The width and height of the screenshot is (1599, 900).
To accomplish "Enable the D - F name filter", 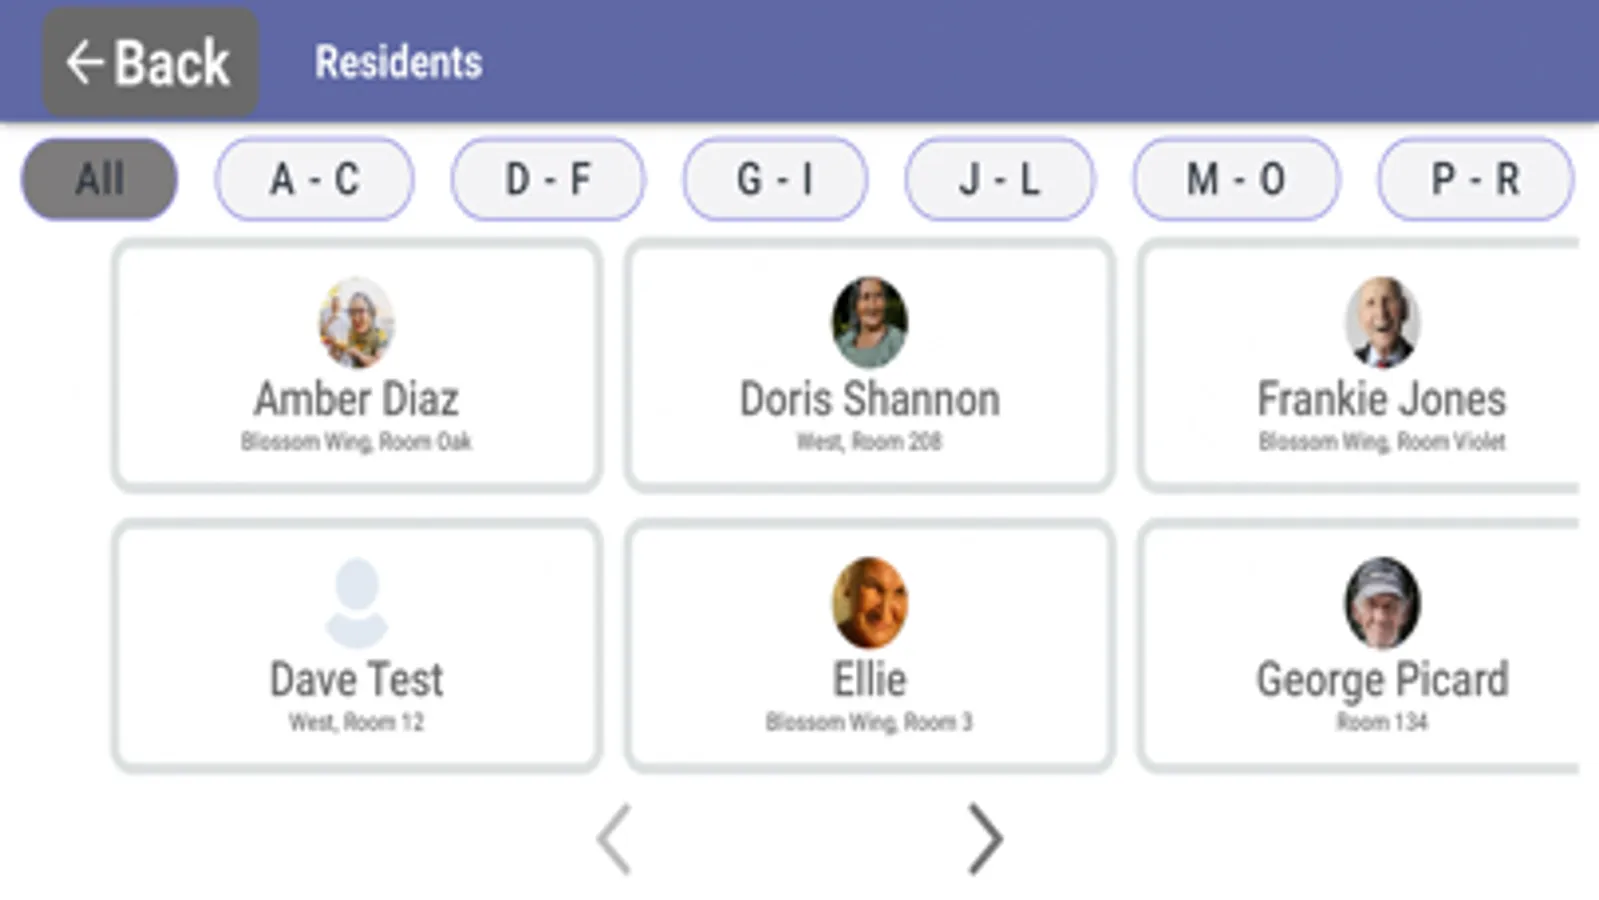I will tap(548, 178).
